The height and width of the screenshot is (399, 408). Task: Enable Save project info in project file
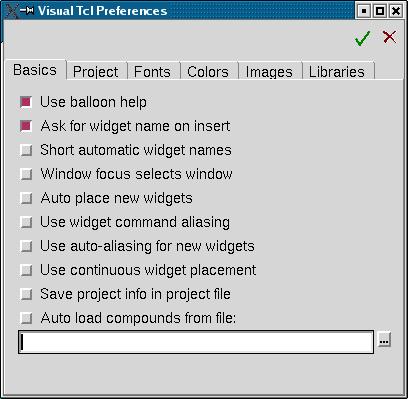(x=26, y=294)
